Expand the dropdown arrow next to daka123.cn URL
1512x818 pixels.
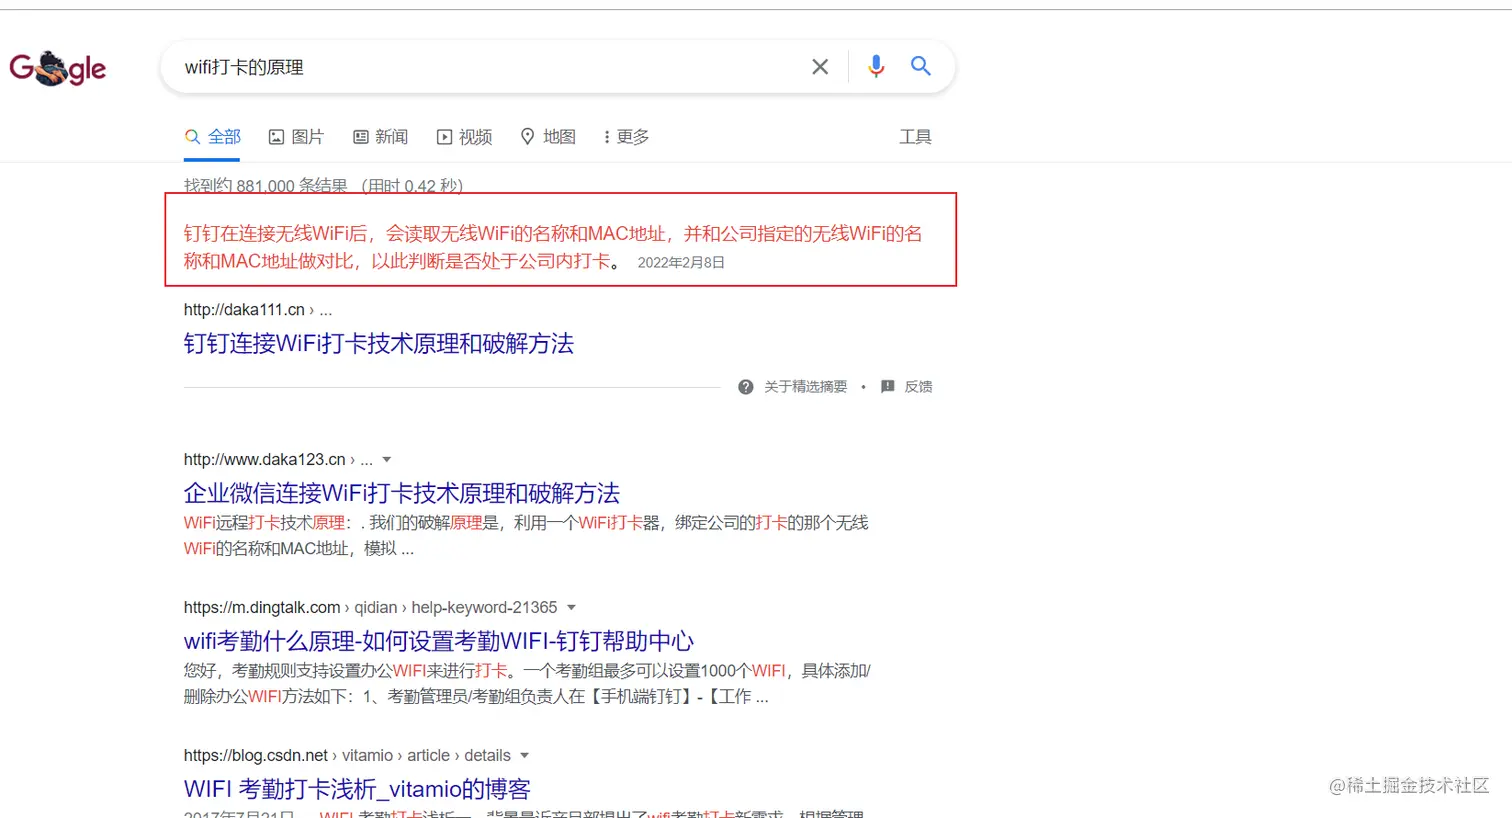[x=387, y=460]
